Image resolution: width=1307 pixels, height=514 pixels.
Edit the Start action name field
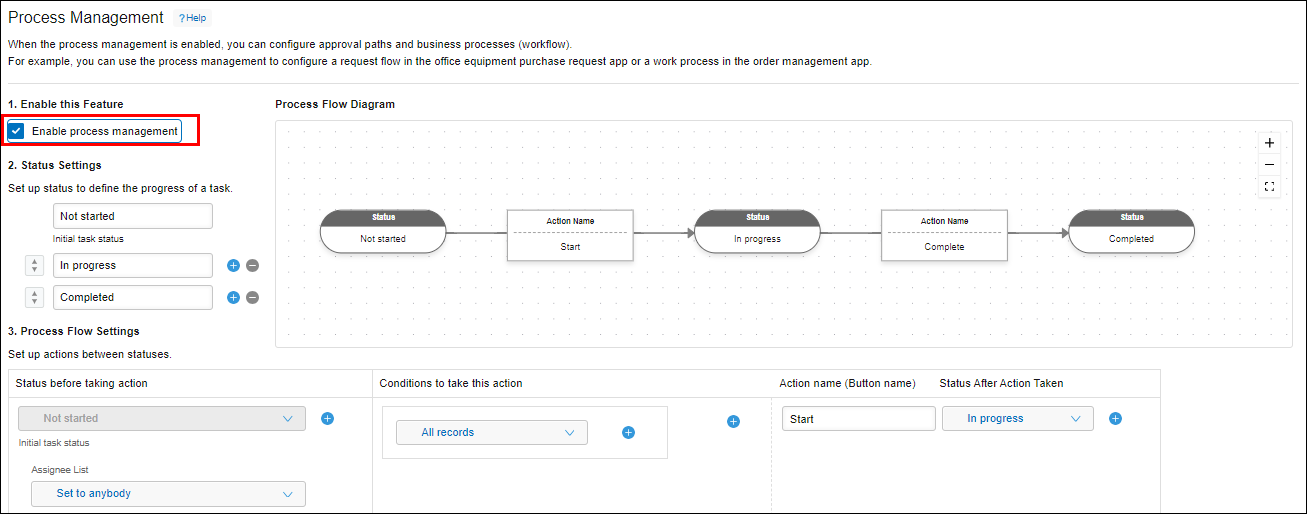[x=859, y=419]
